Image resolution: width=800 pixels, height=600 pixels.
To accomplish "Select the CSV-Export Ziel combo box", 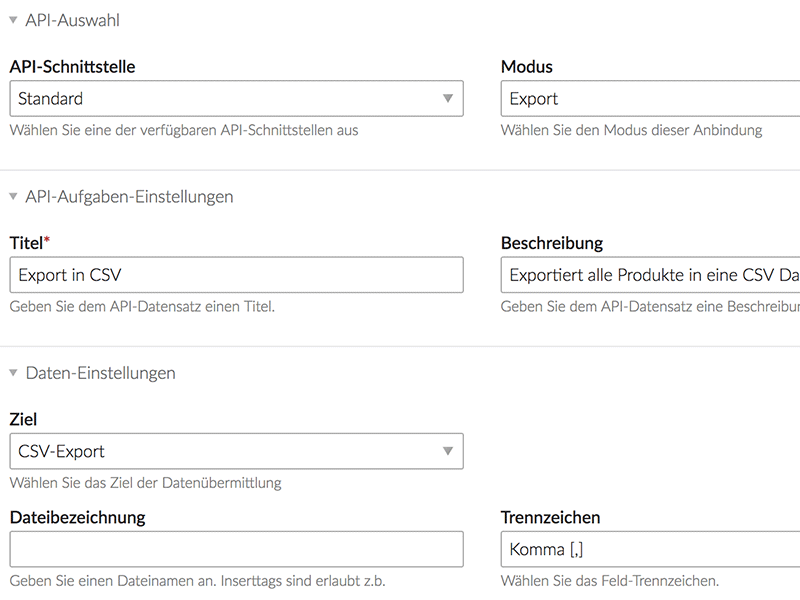I will click(x=237, y=451).
